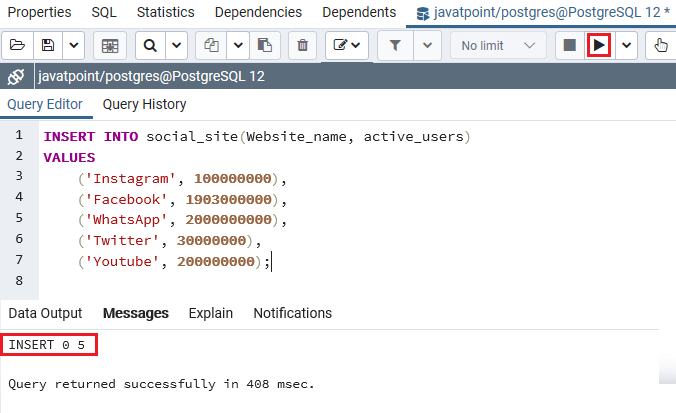Viewport: 676px width, 413px height.
Task: Click the save data changes grid icon
Action: point(110,45)
